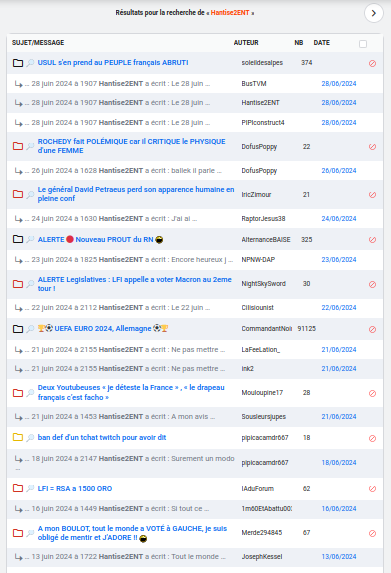Click magnifier icon beside UEFA EURO 2024

tap(30, 329)
